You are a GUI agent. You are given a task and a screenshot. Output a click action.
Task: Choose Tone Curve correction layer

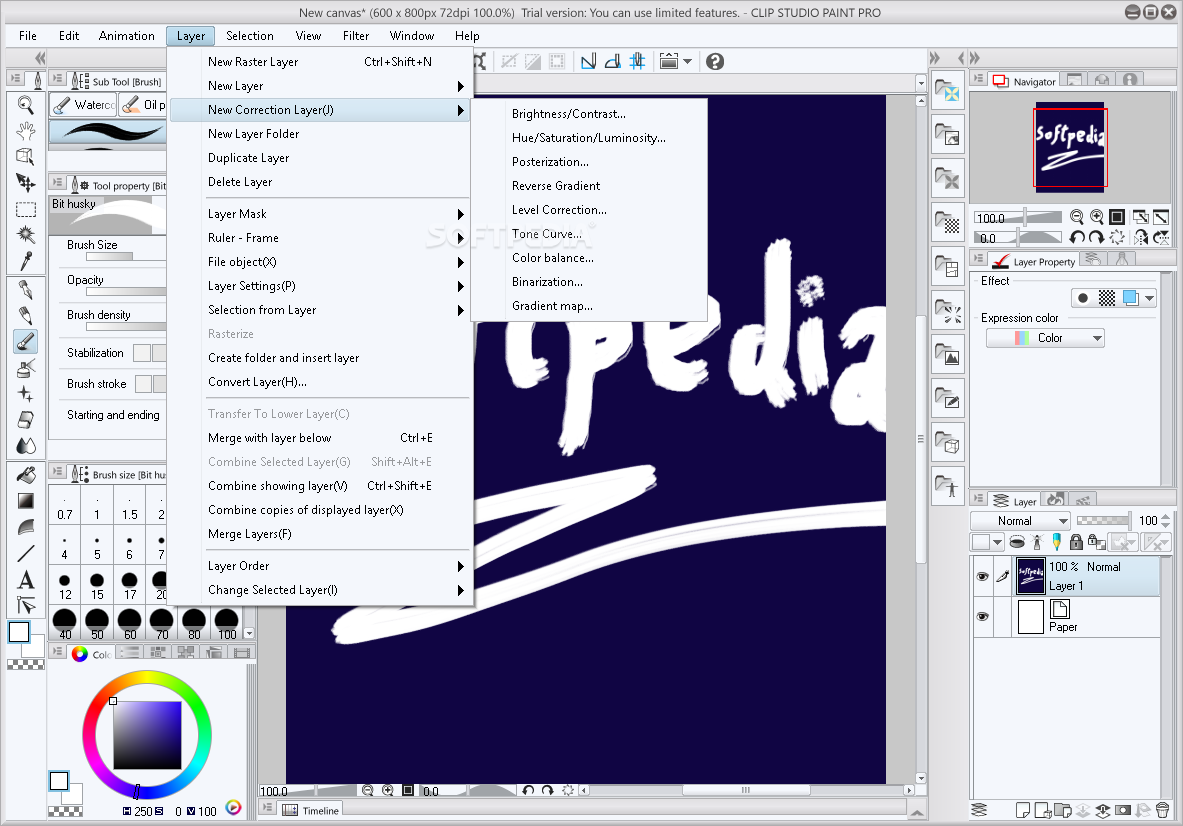(x=546, y=234)
